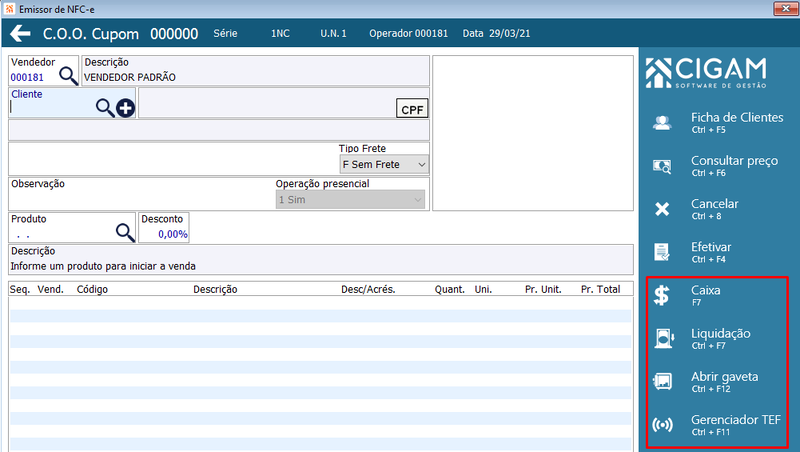Click the 'Vend.' column header
The height and width of the screenshot is (452, 800).
pos(51,289)
